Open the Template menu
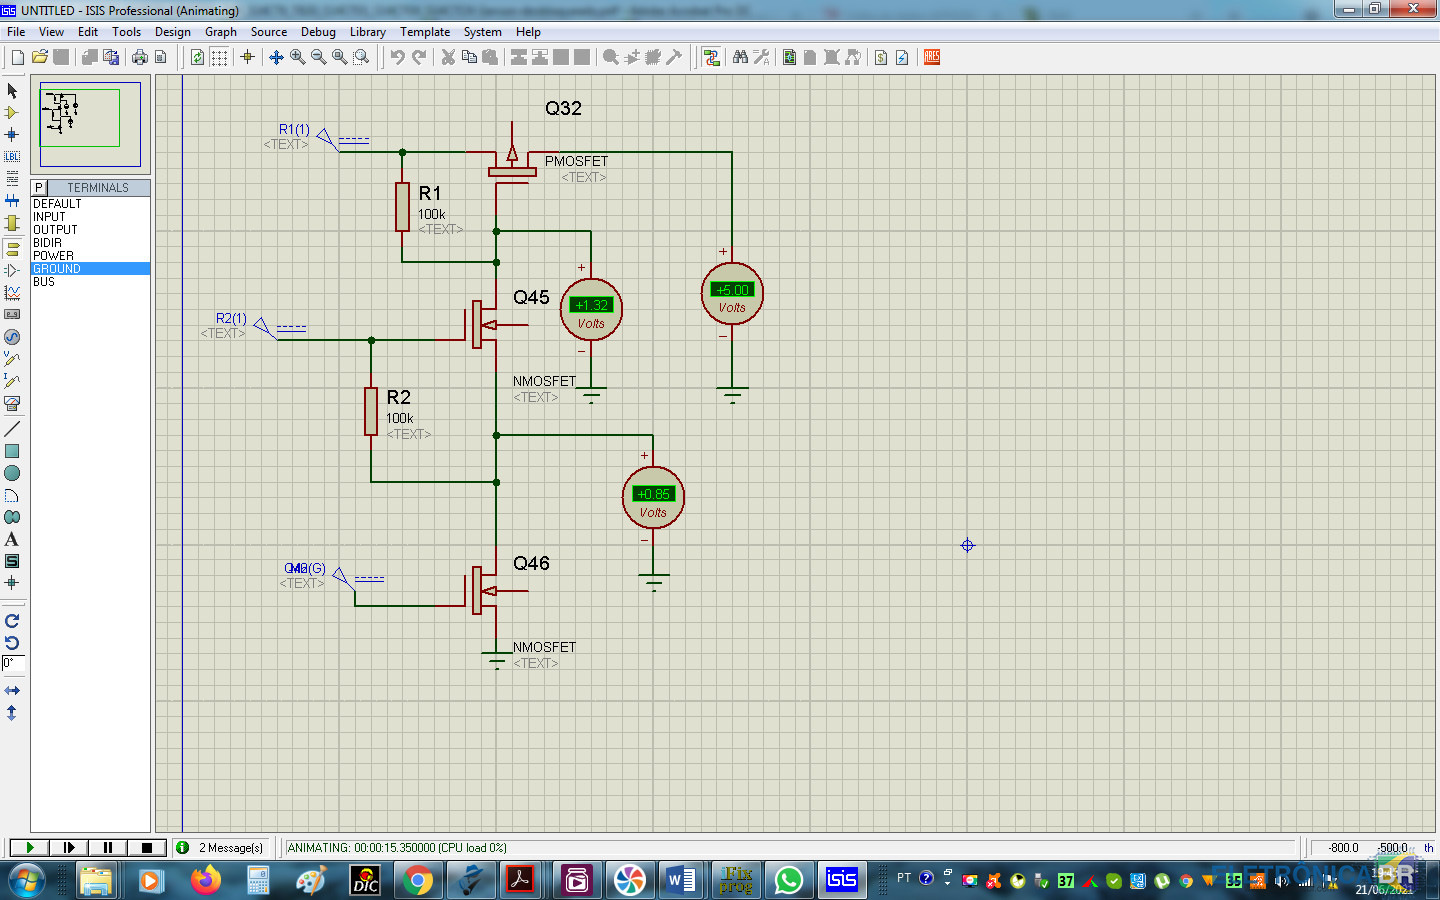This screenshot has height=900, width=1440. (x=425, y=32)
